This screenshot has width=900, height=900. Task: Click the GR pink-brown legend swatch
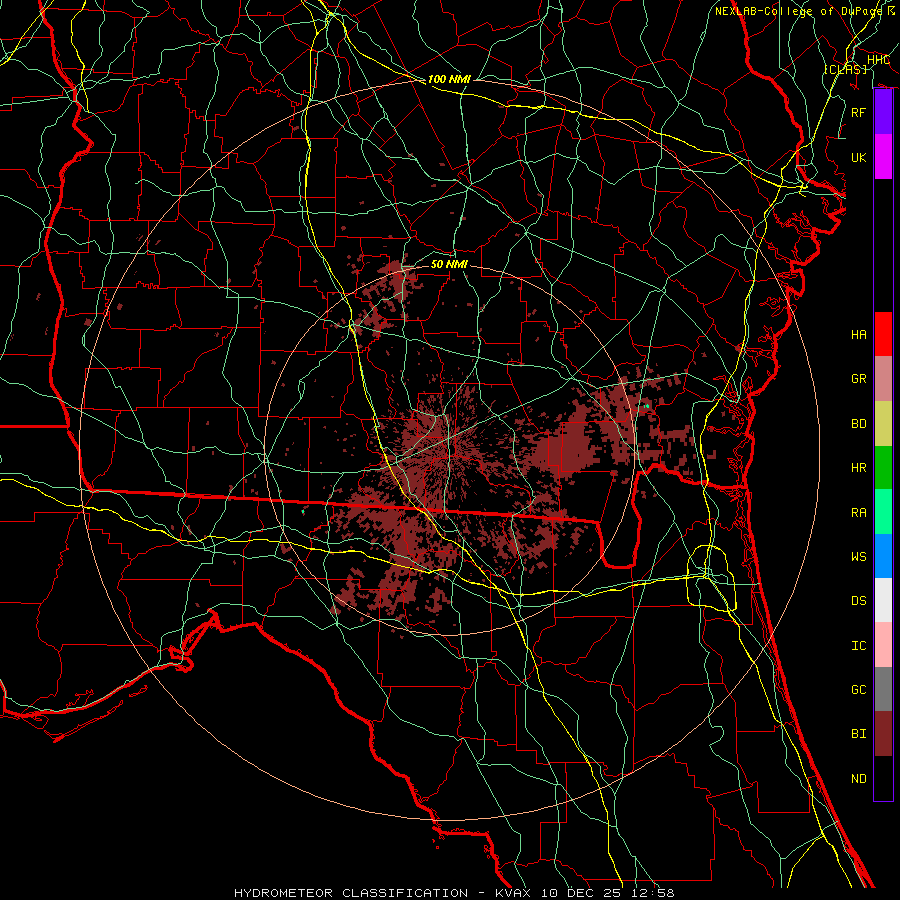pyautogui.click(x=883, y=378)
